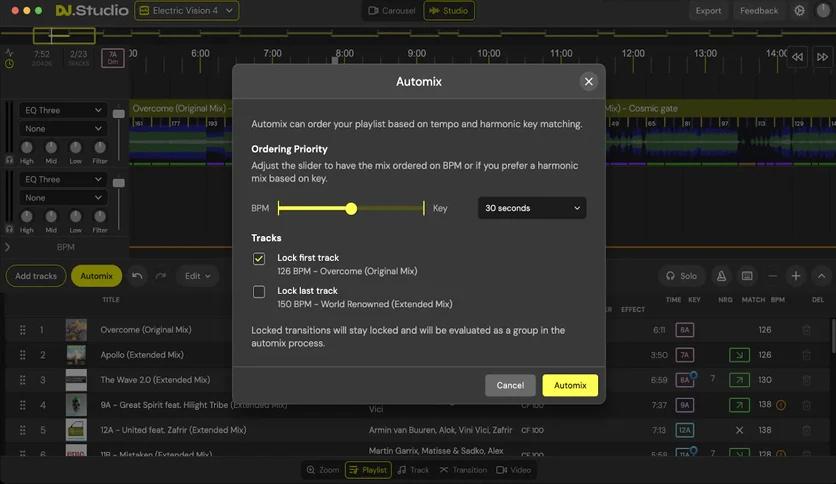The image size is (836, 484).
Task: Click the match X icon for United
Action: tap(739, 430)
